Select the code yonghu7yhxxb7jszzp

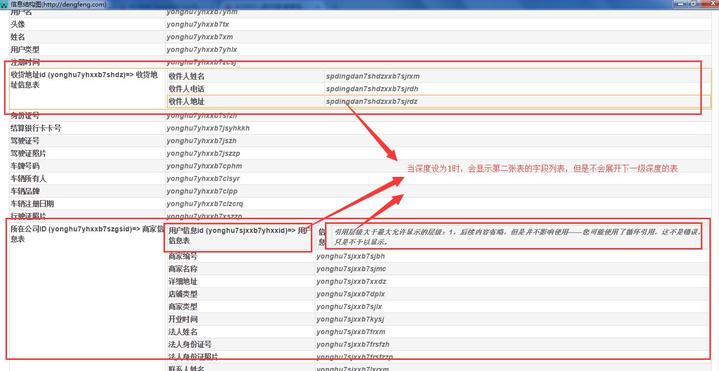click(204, 153)
